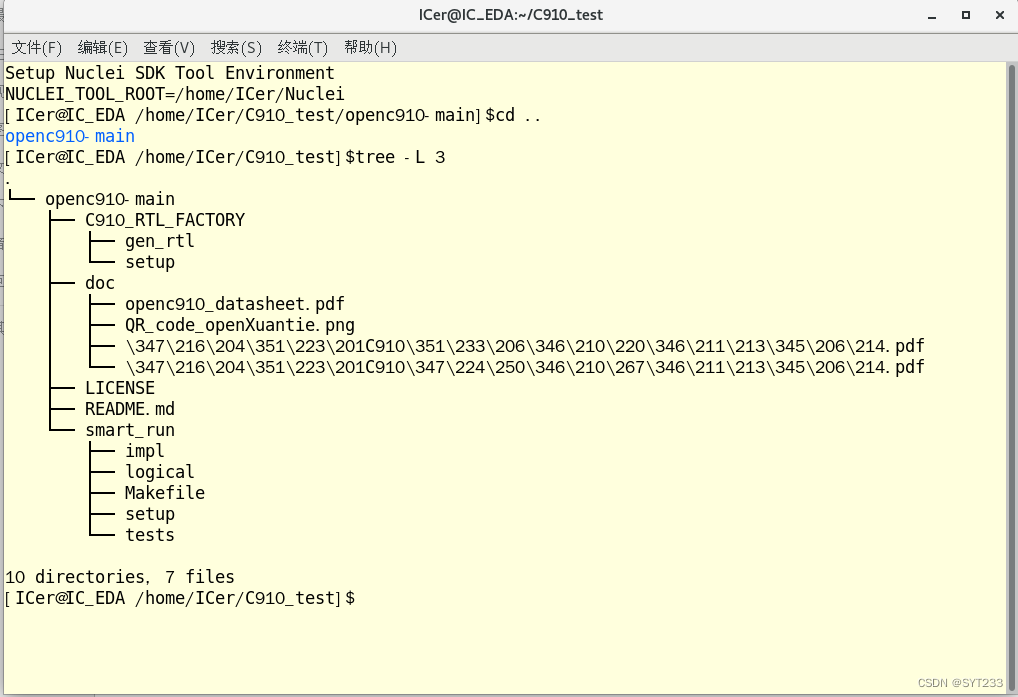Click the escaped pdf name containing \347\224\250
Screen dimensions: 1018x697
[525, 367]
